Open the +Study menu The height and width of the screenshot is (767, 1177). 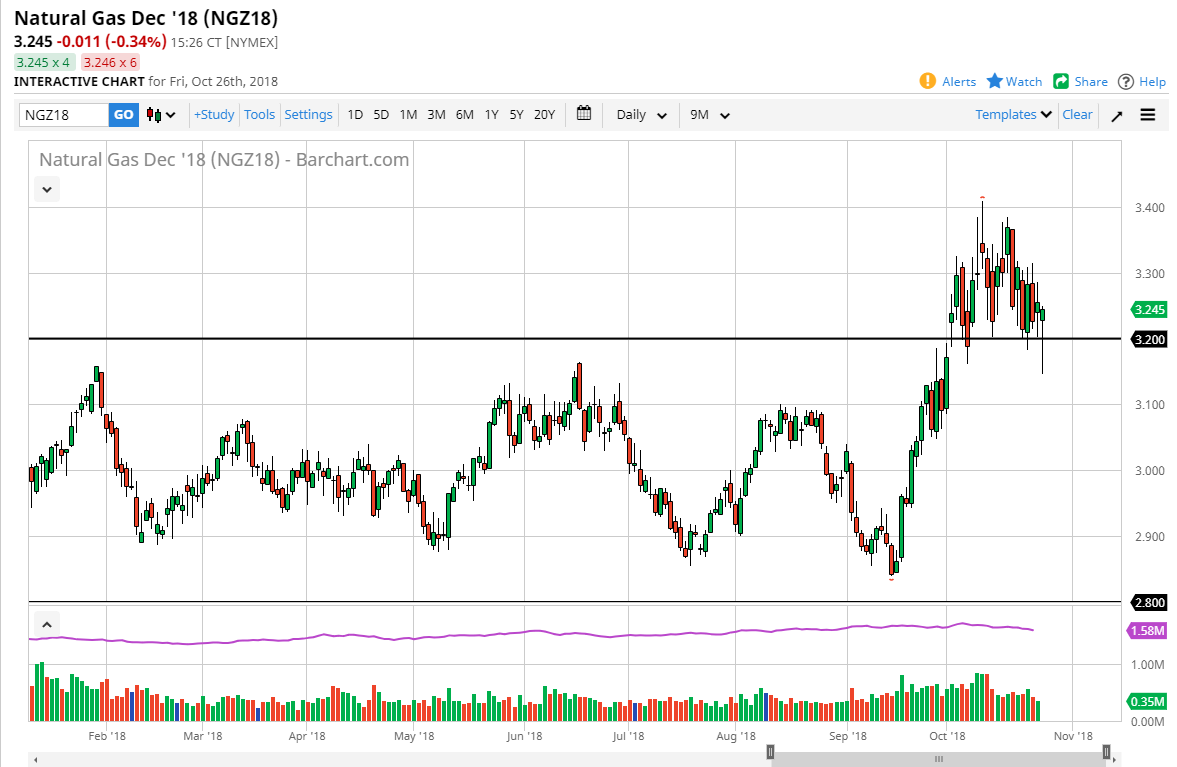tap(214, 115)
